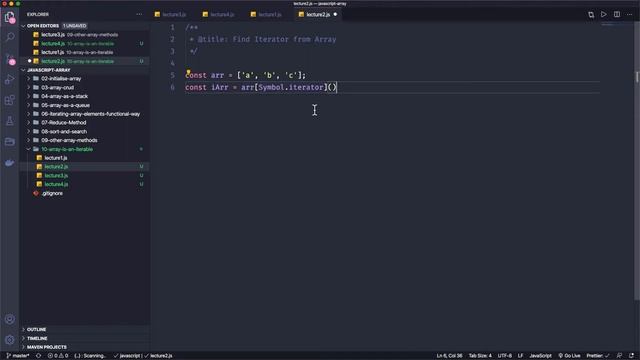This screenshot has width=640, height=360.
Task: Click the Ln 6, Col 36 position indicator
Action: click(x=449, y=356)
